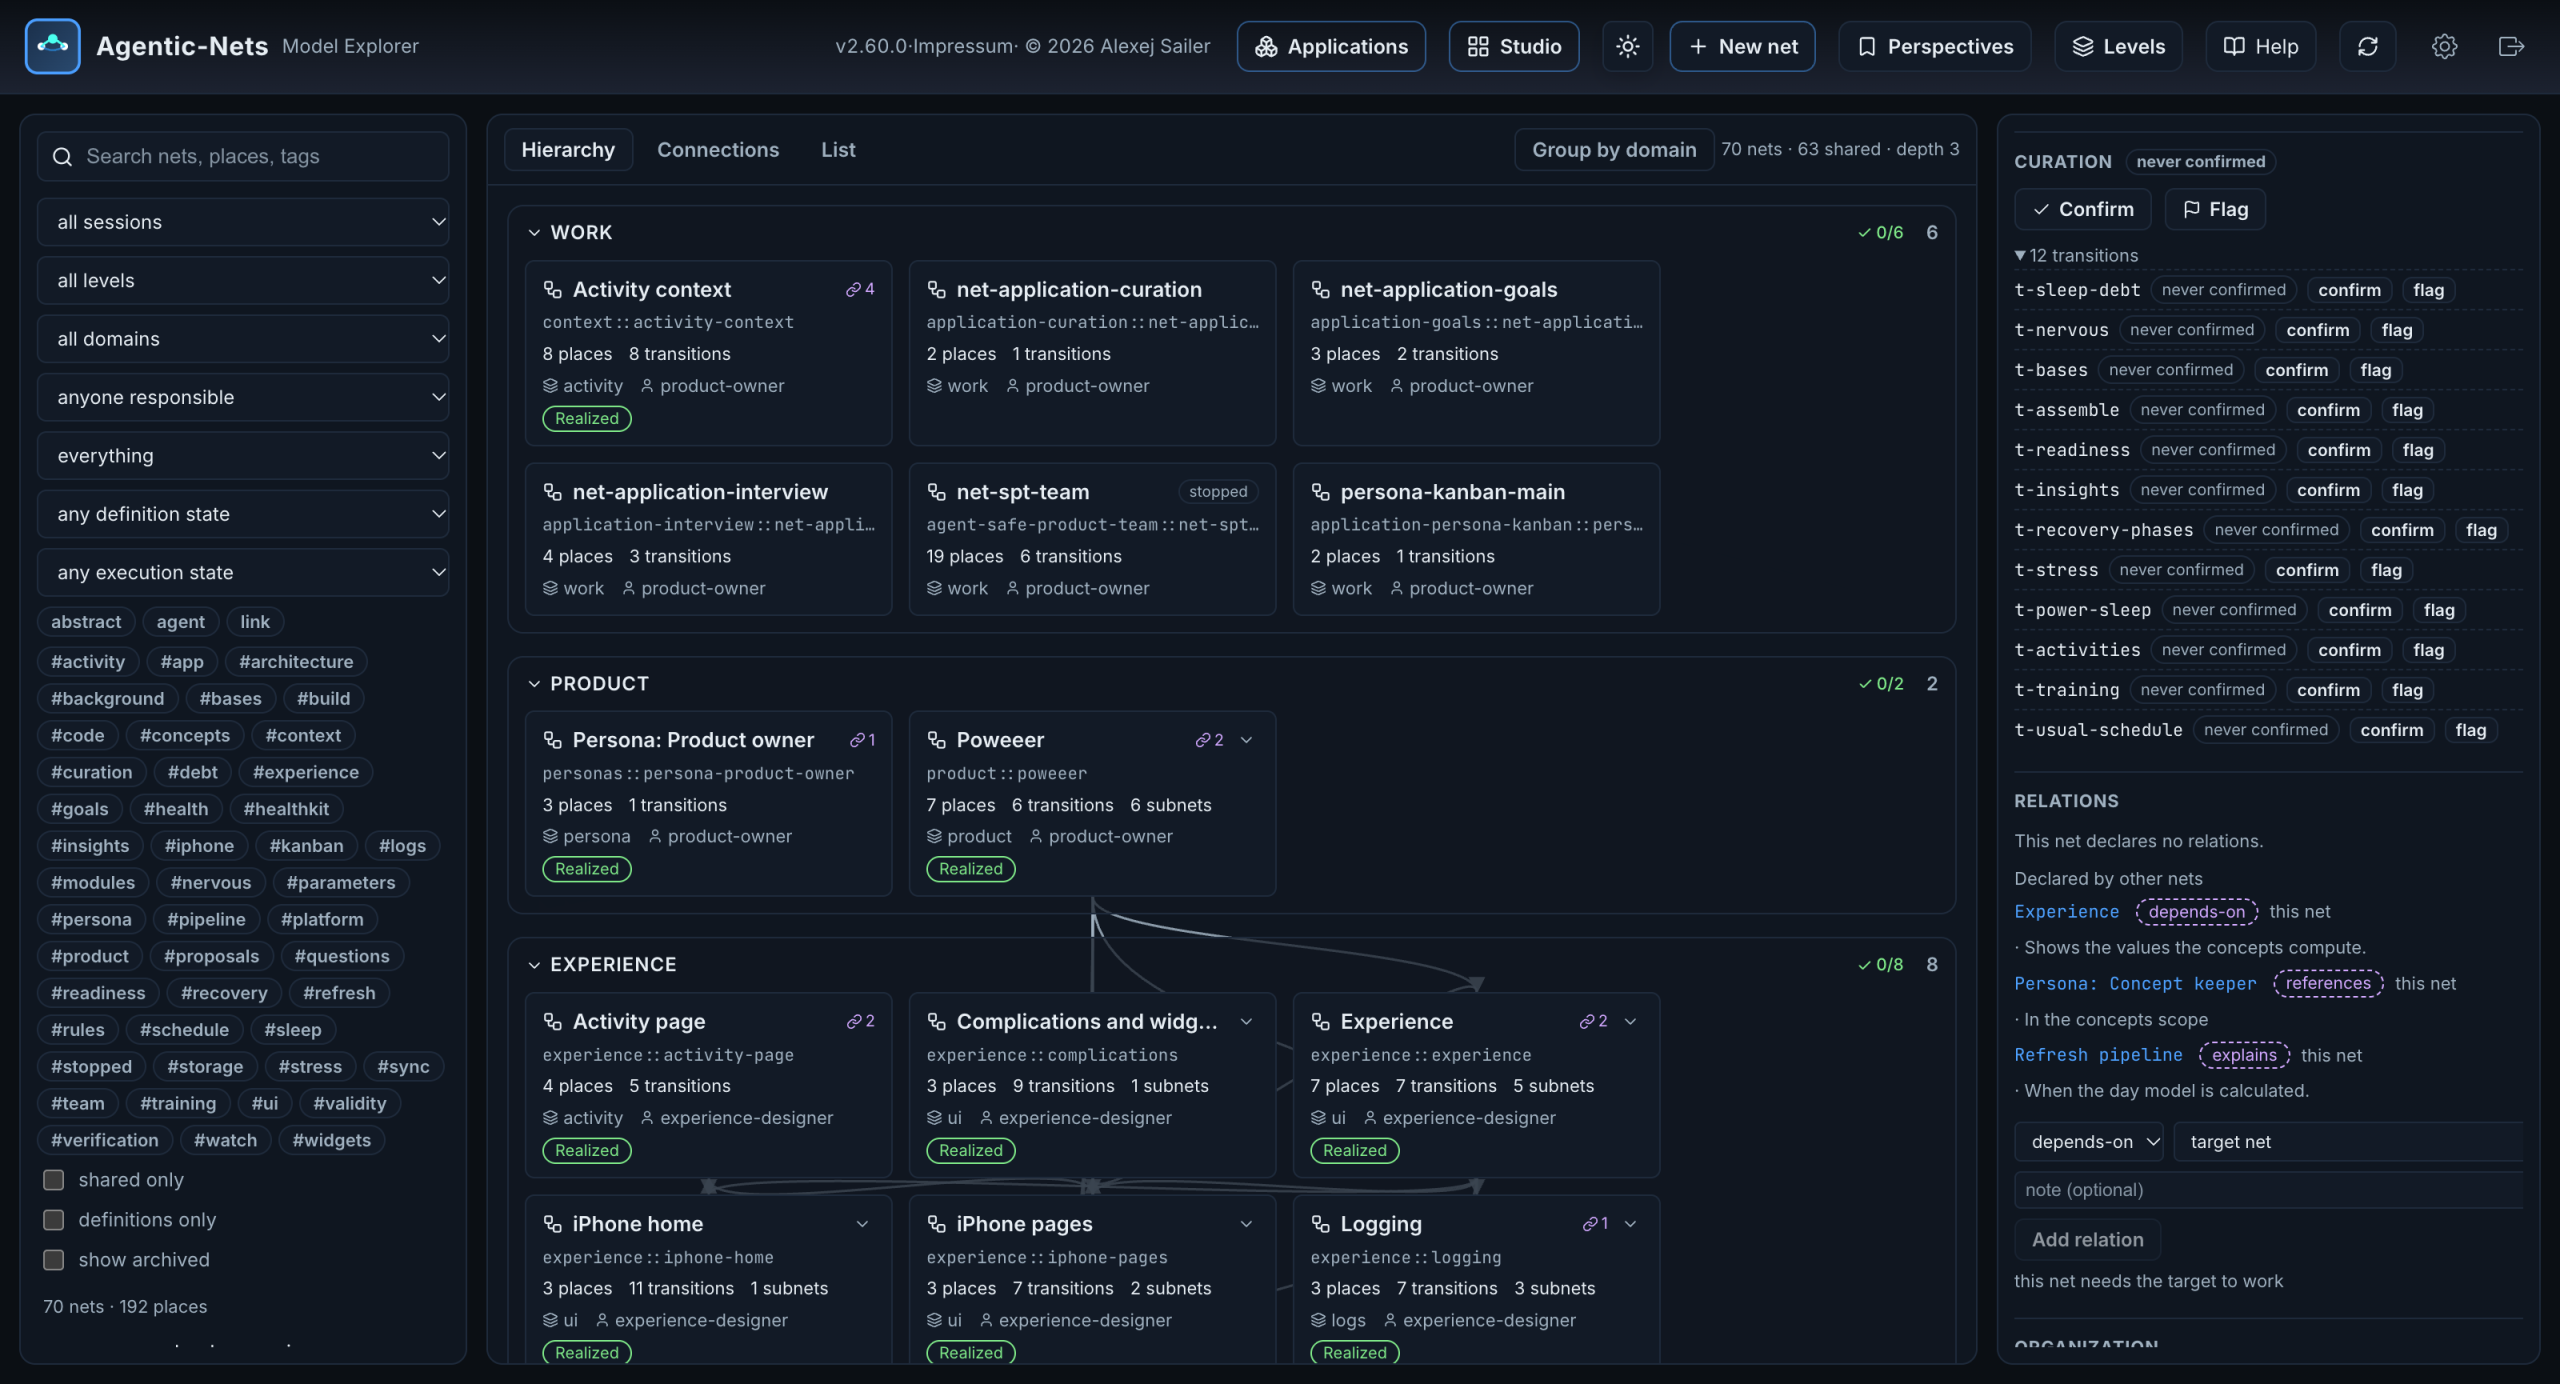
Task: Select the Hierarchy tab
Action: click(x=568, y=150)
